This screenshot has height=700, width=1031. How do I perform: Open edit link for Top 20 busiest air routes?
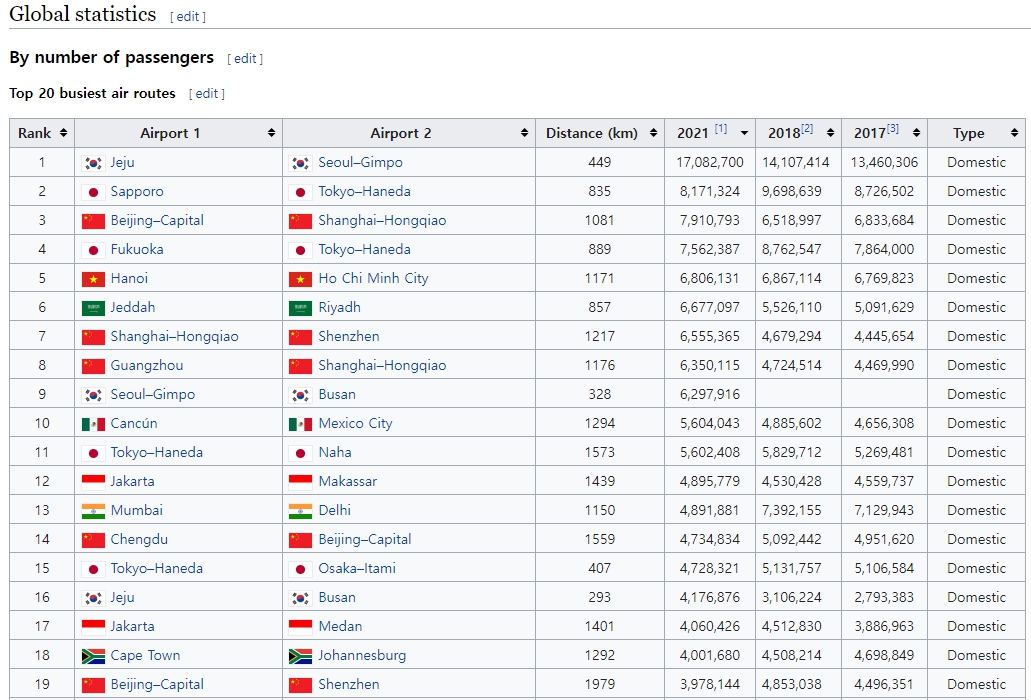[x=207, y=94]
